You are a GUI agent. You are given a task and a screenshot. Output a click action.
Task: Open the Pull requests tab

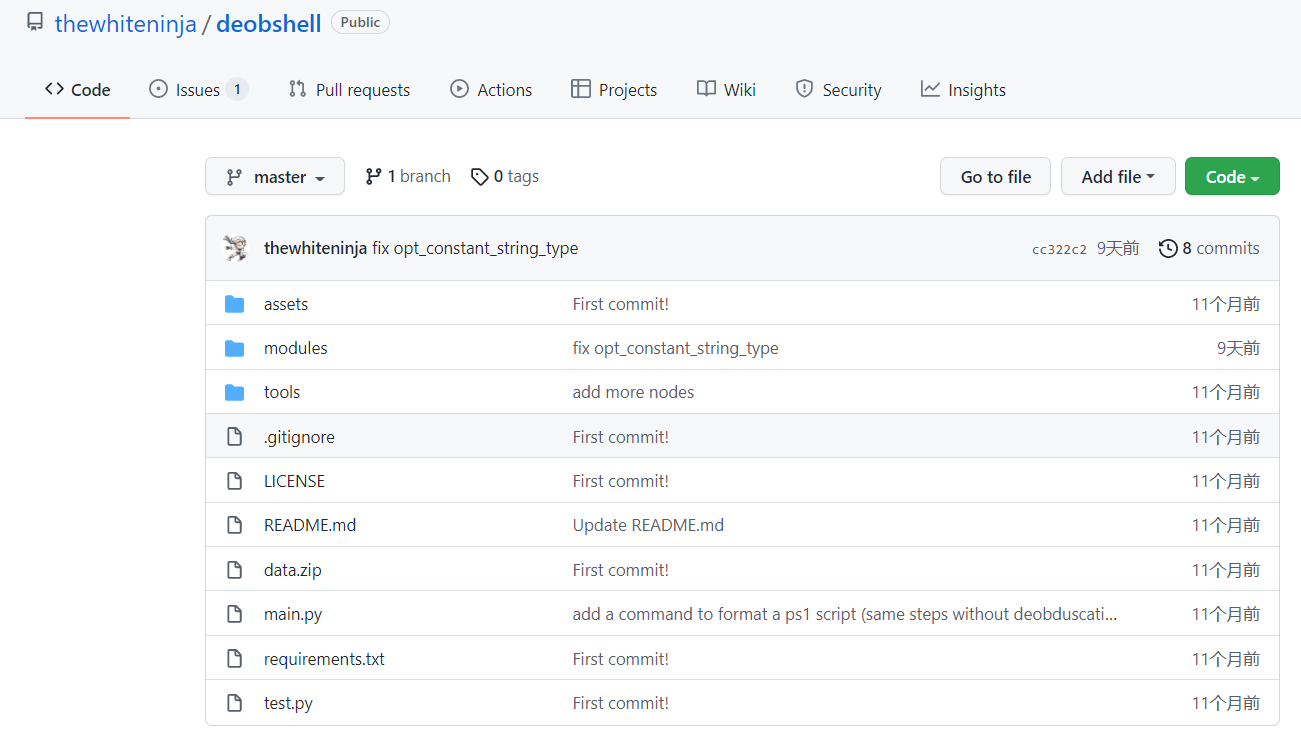[349, 90]
